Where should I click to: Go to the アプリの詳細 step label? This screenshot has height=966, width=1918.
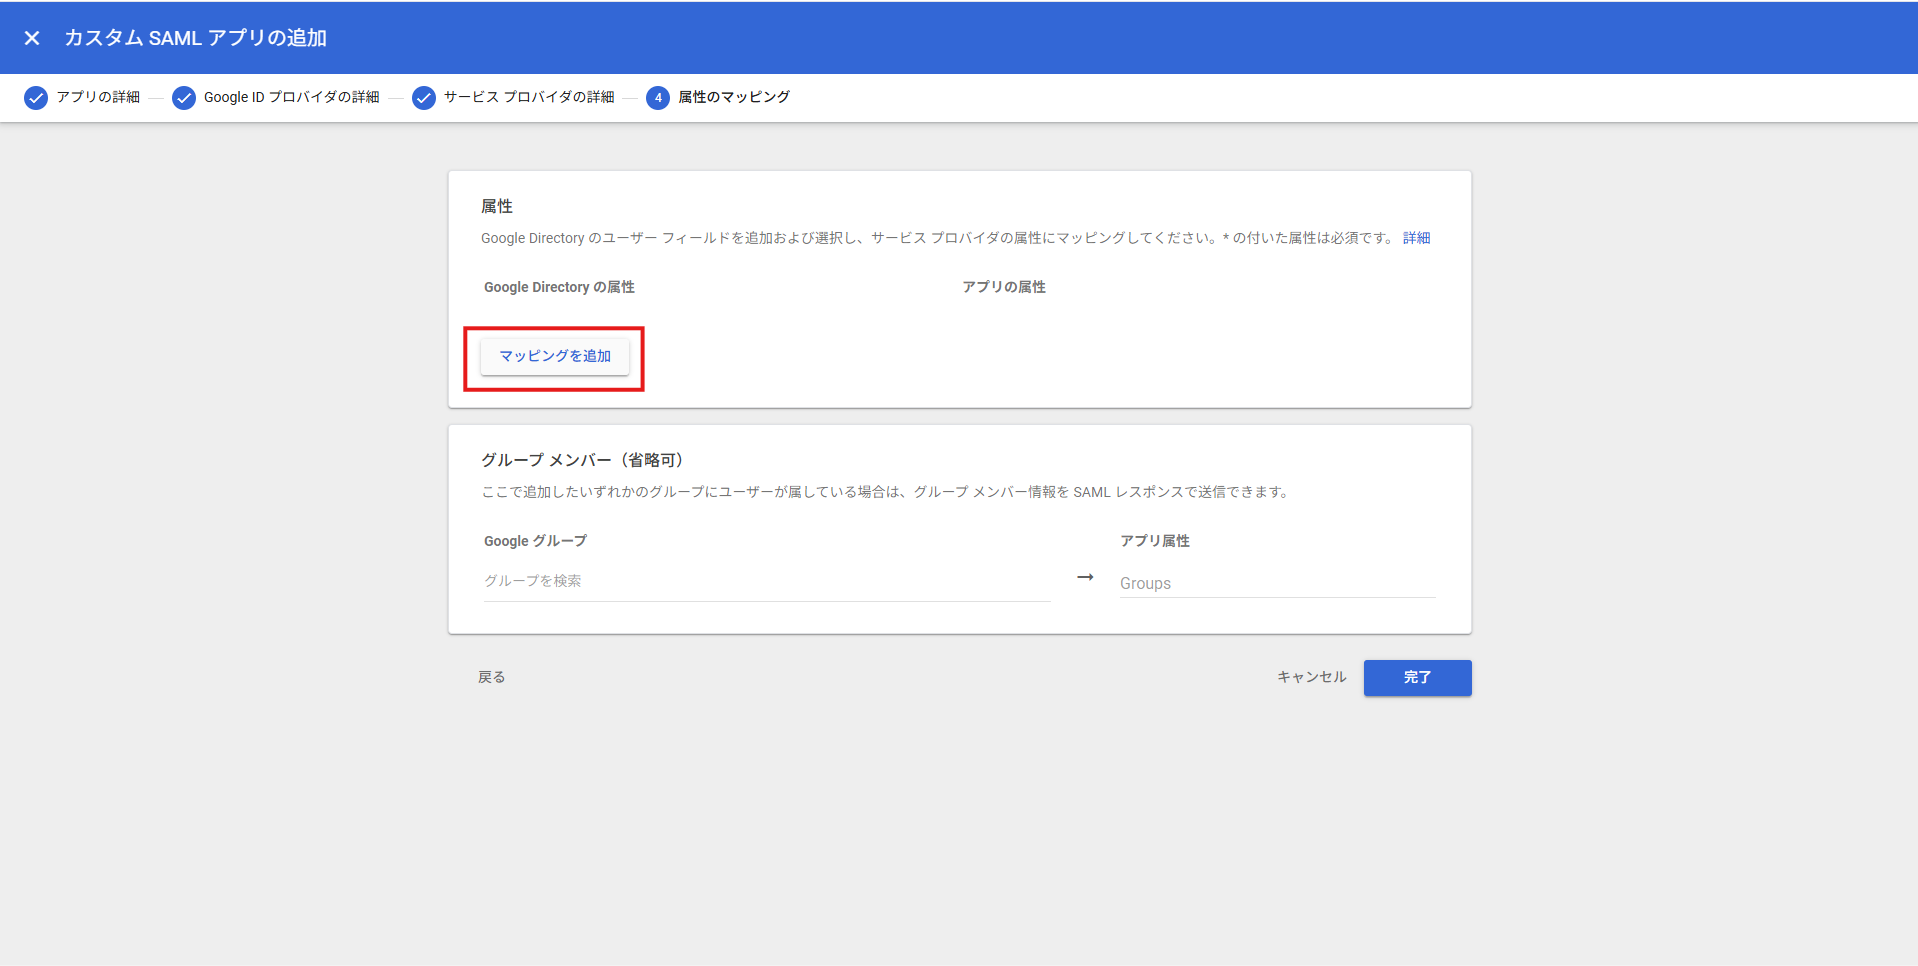98,97
